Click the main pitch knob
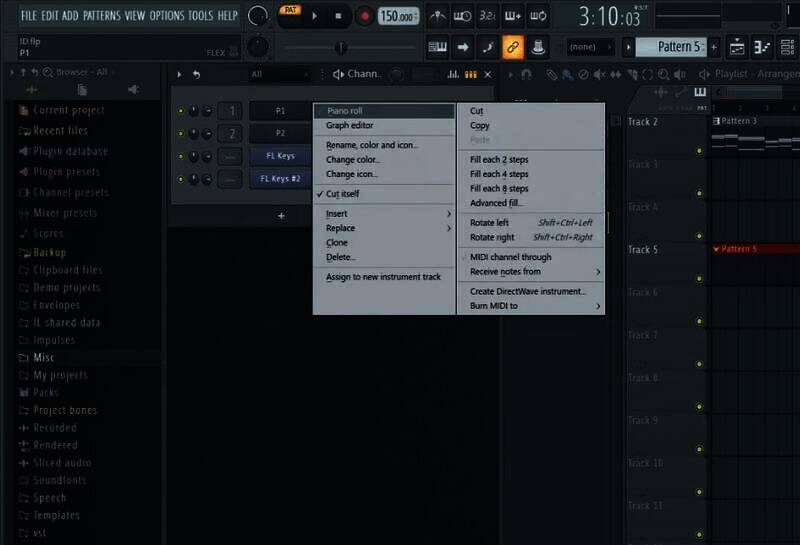This screenshot has height=545, width=800. [258, 47]
